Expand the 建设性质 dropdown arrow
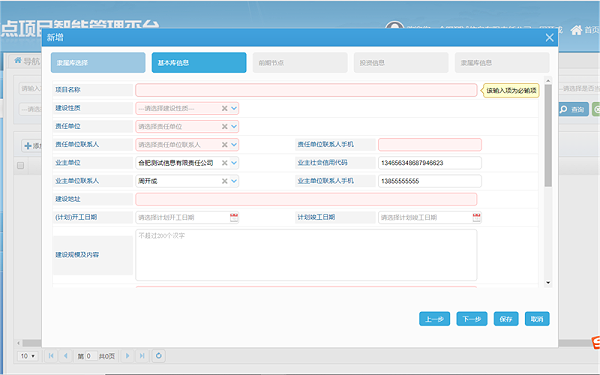The image size is (600, 375). [x=234, y=108]
